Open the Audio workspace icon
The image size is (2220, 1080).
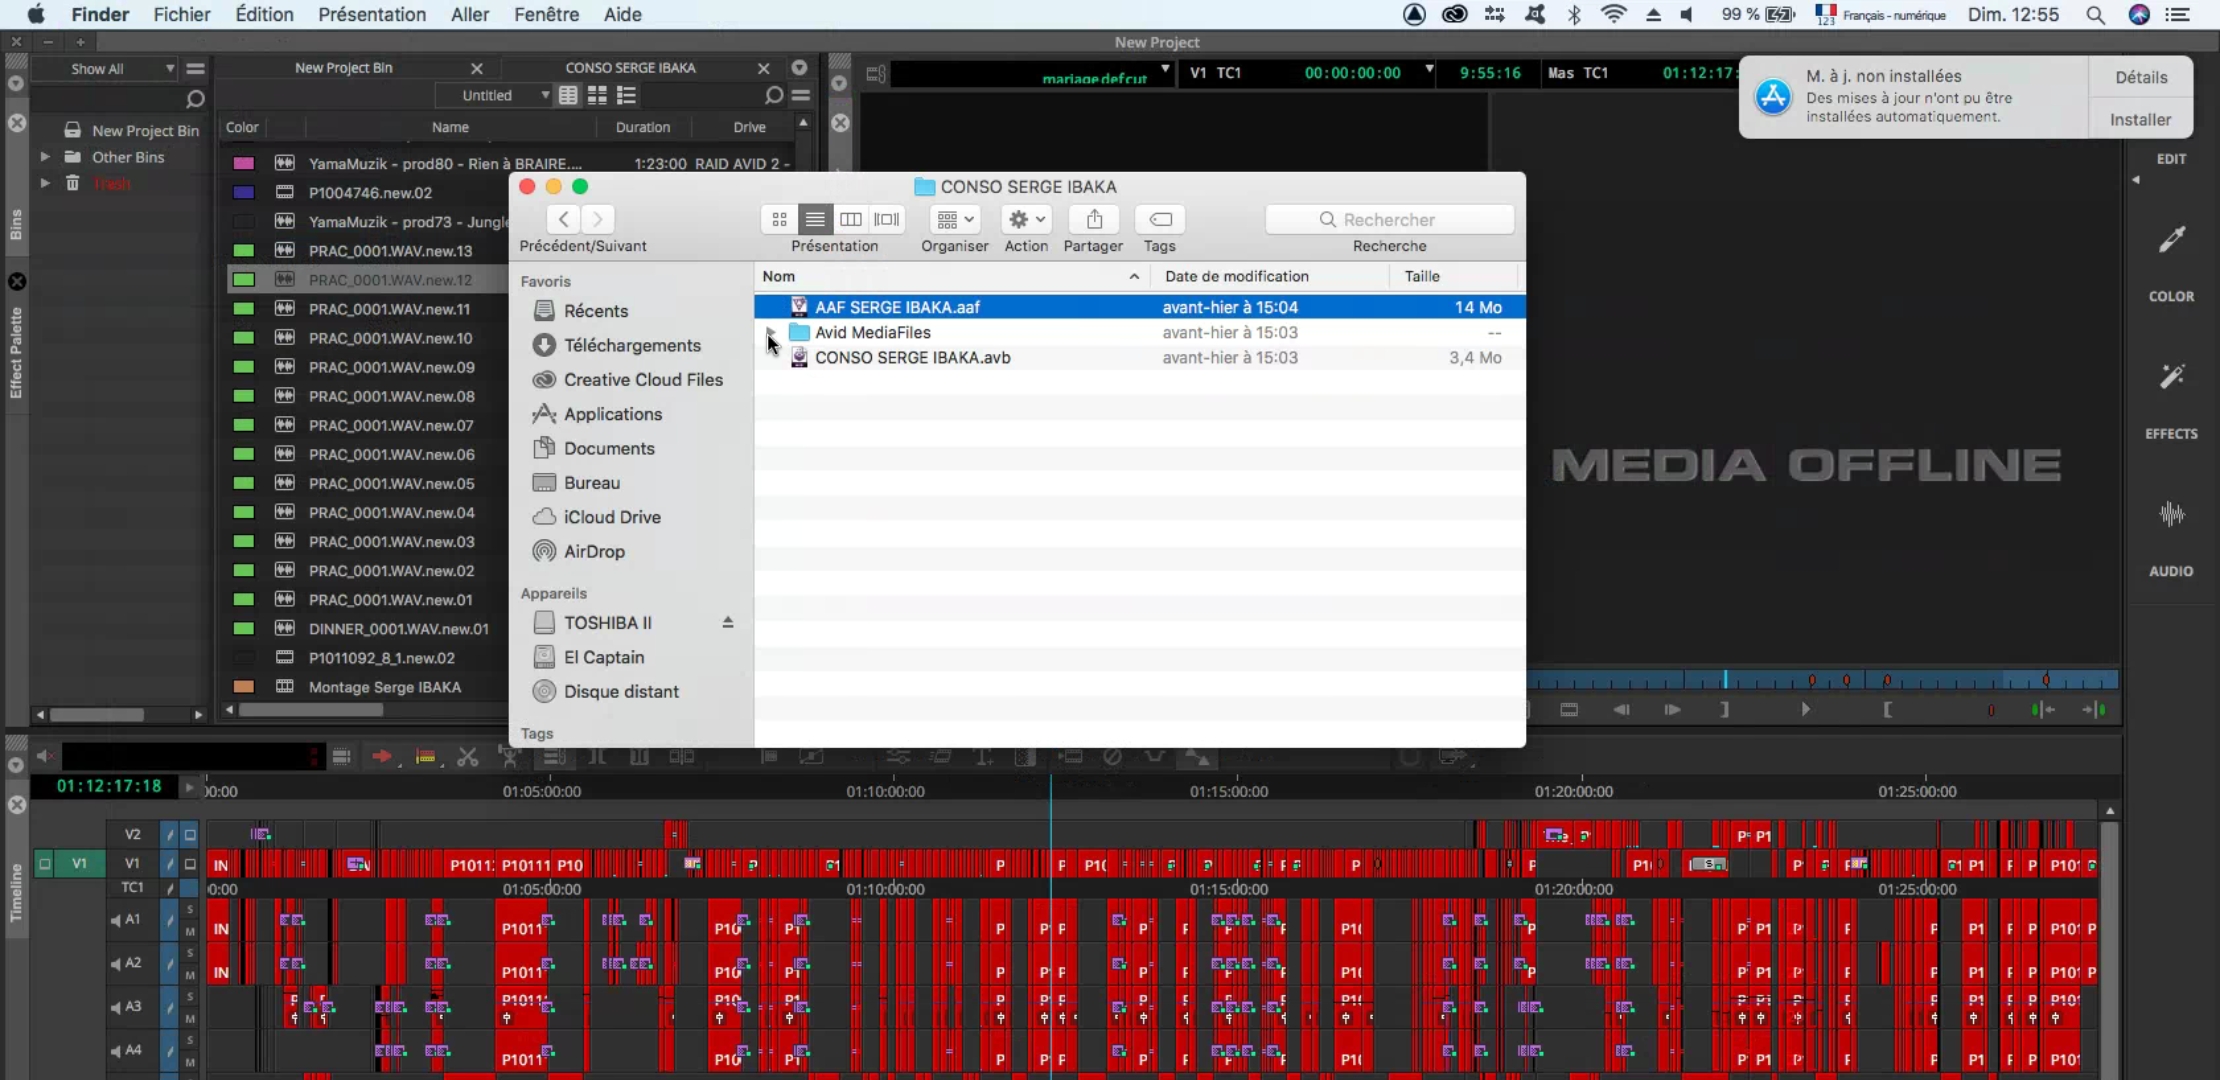[x=2171, y=515]
